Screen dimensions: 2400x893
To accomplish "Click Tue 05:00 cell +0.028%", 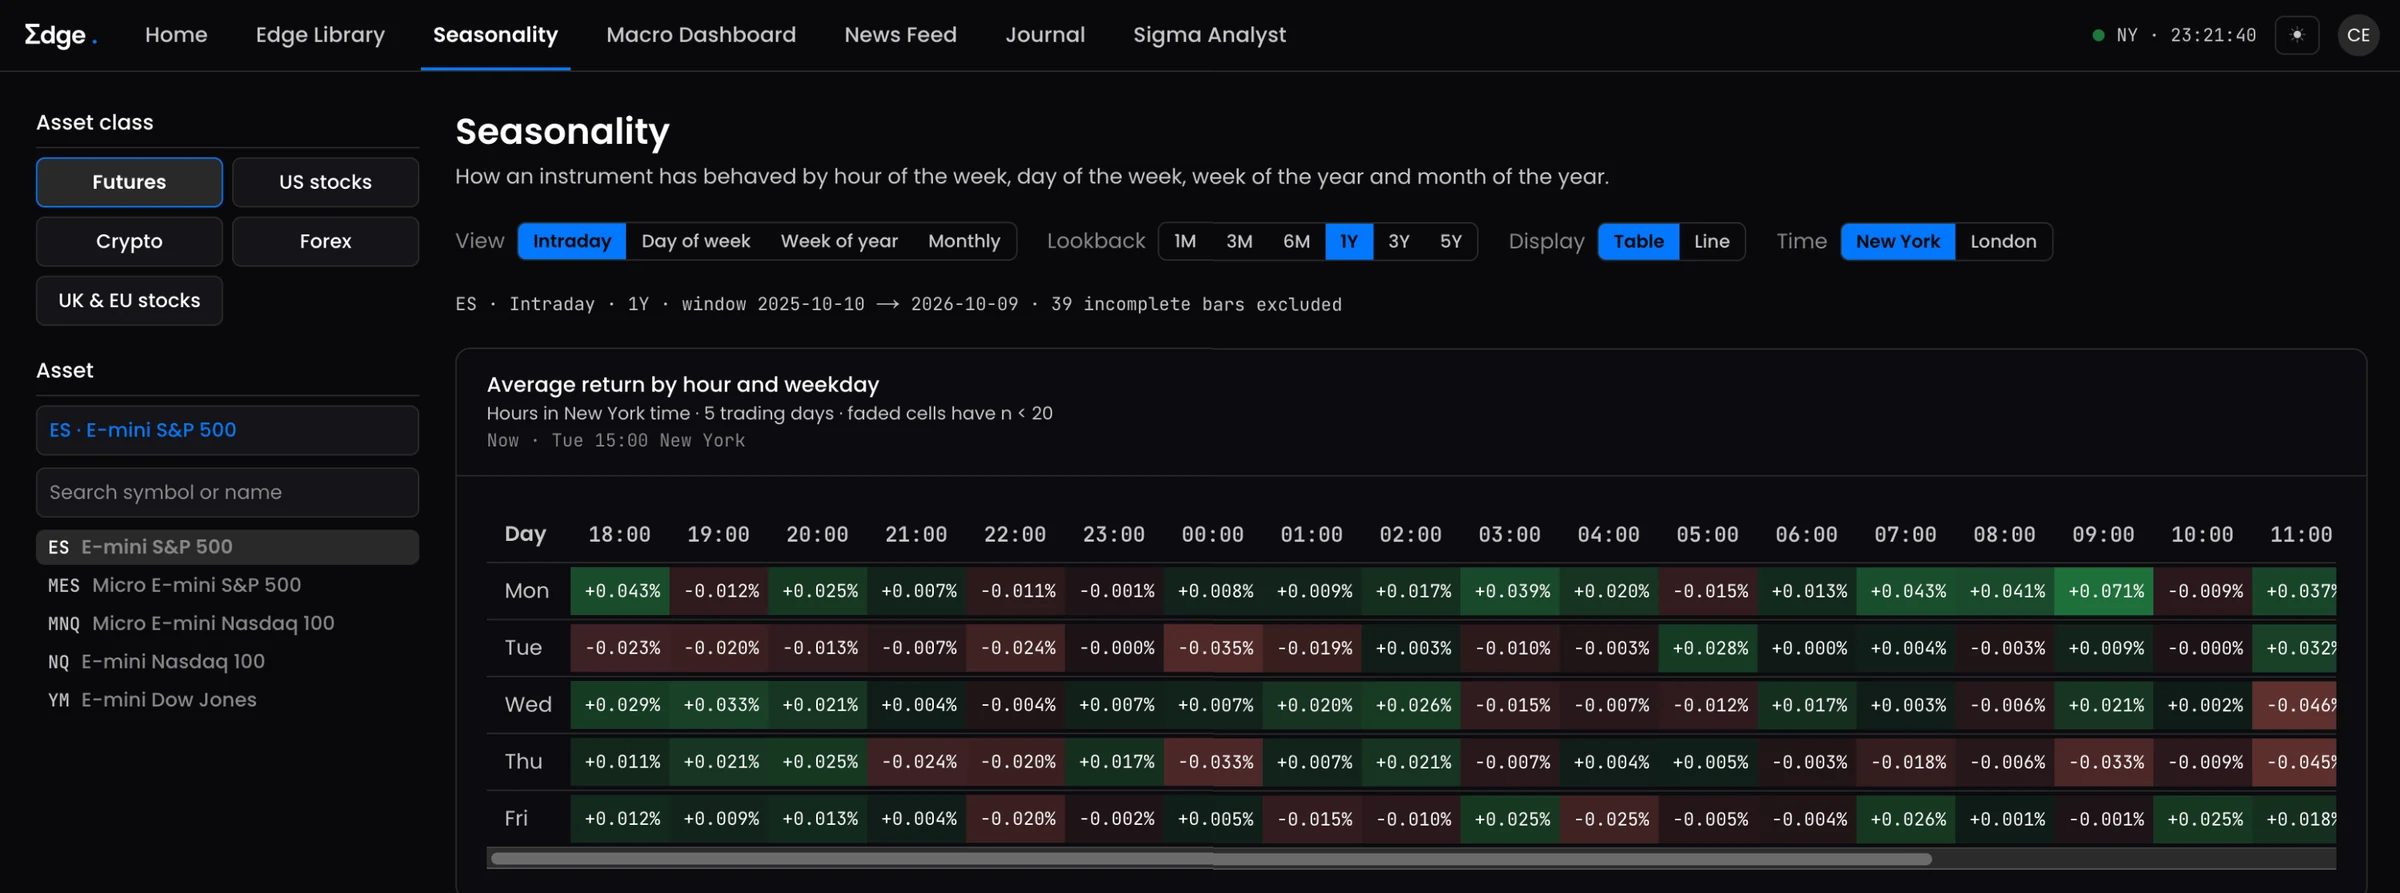I will tap(1708, 648).
